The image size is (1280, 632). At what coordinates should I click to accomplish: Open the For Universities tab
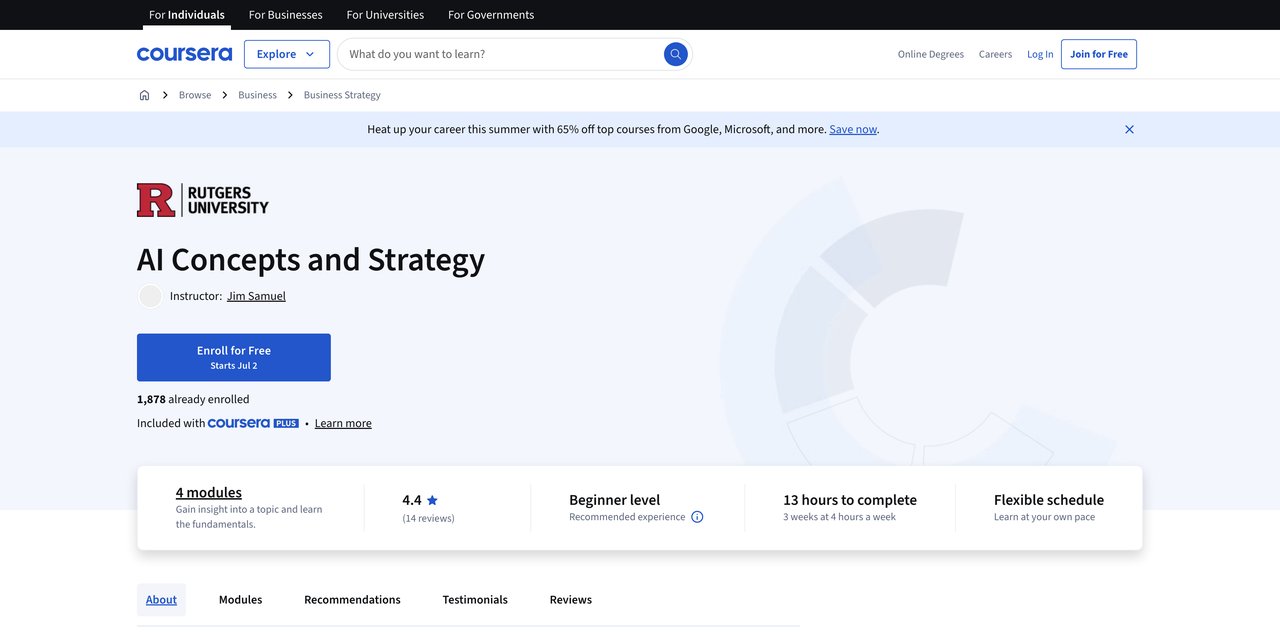pos(385,15)
